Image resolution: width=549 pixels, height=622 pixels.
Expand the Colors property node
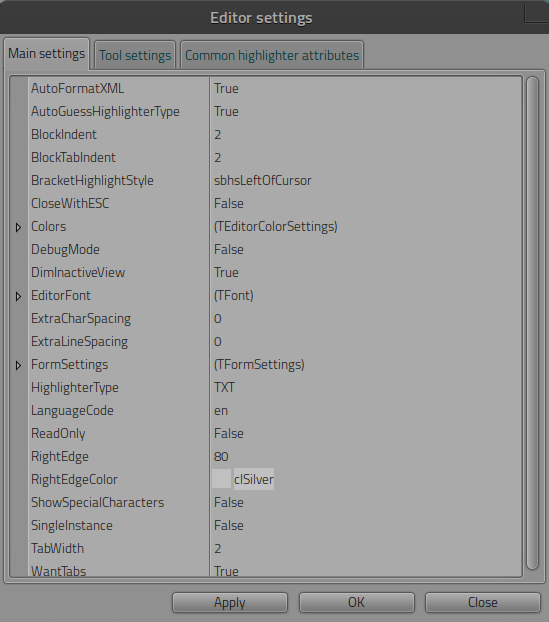click(18, 227)
